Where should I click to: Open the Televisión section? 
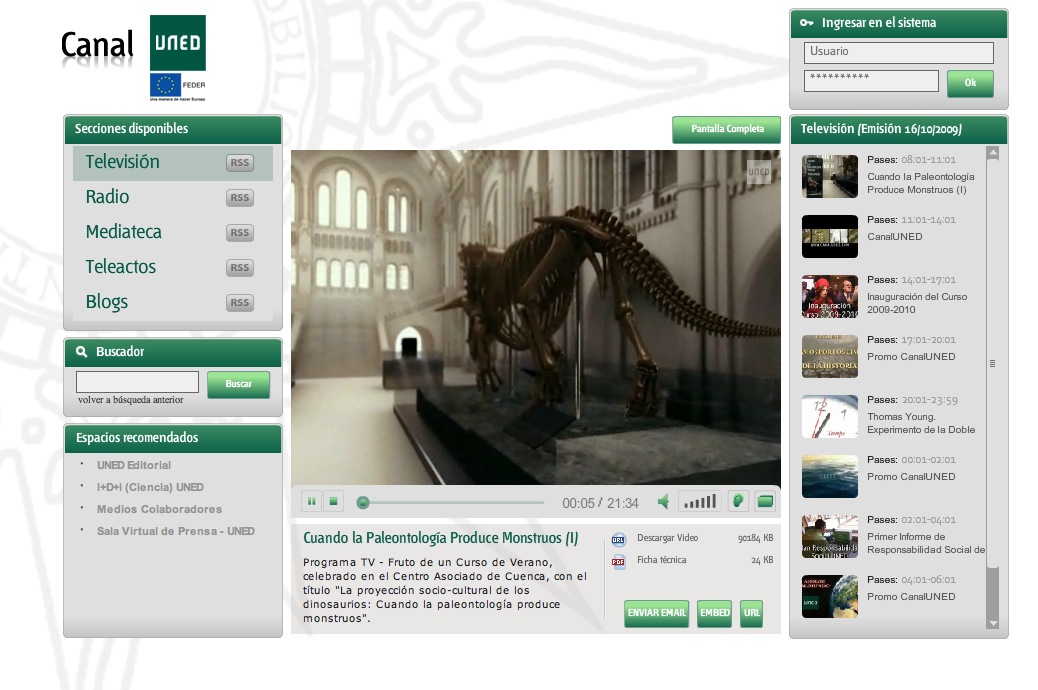tap(122, 162)
